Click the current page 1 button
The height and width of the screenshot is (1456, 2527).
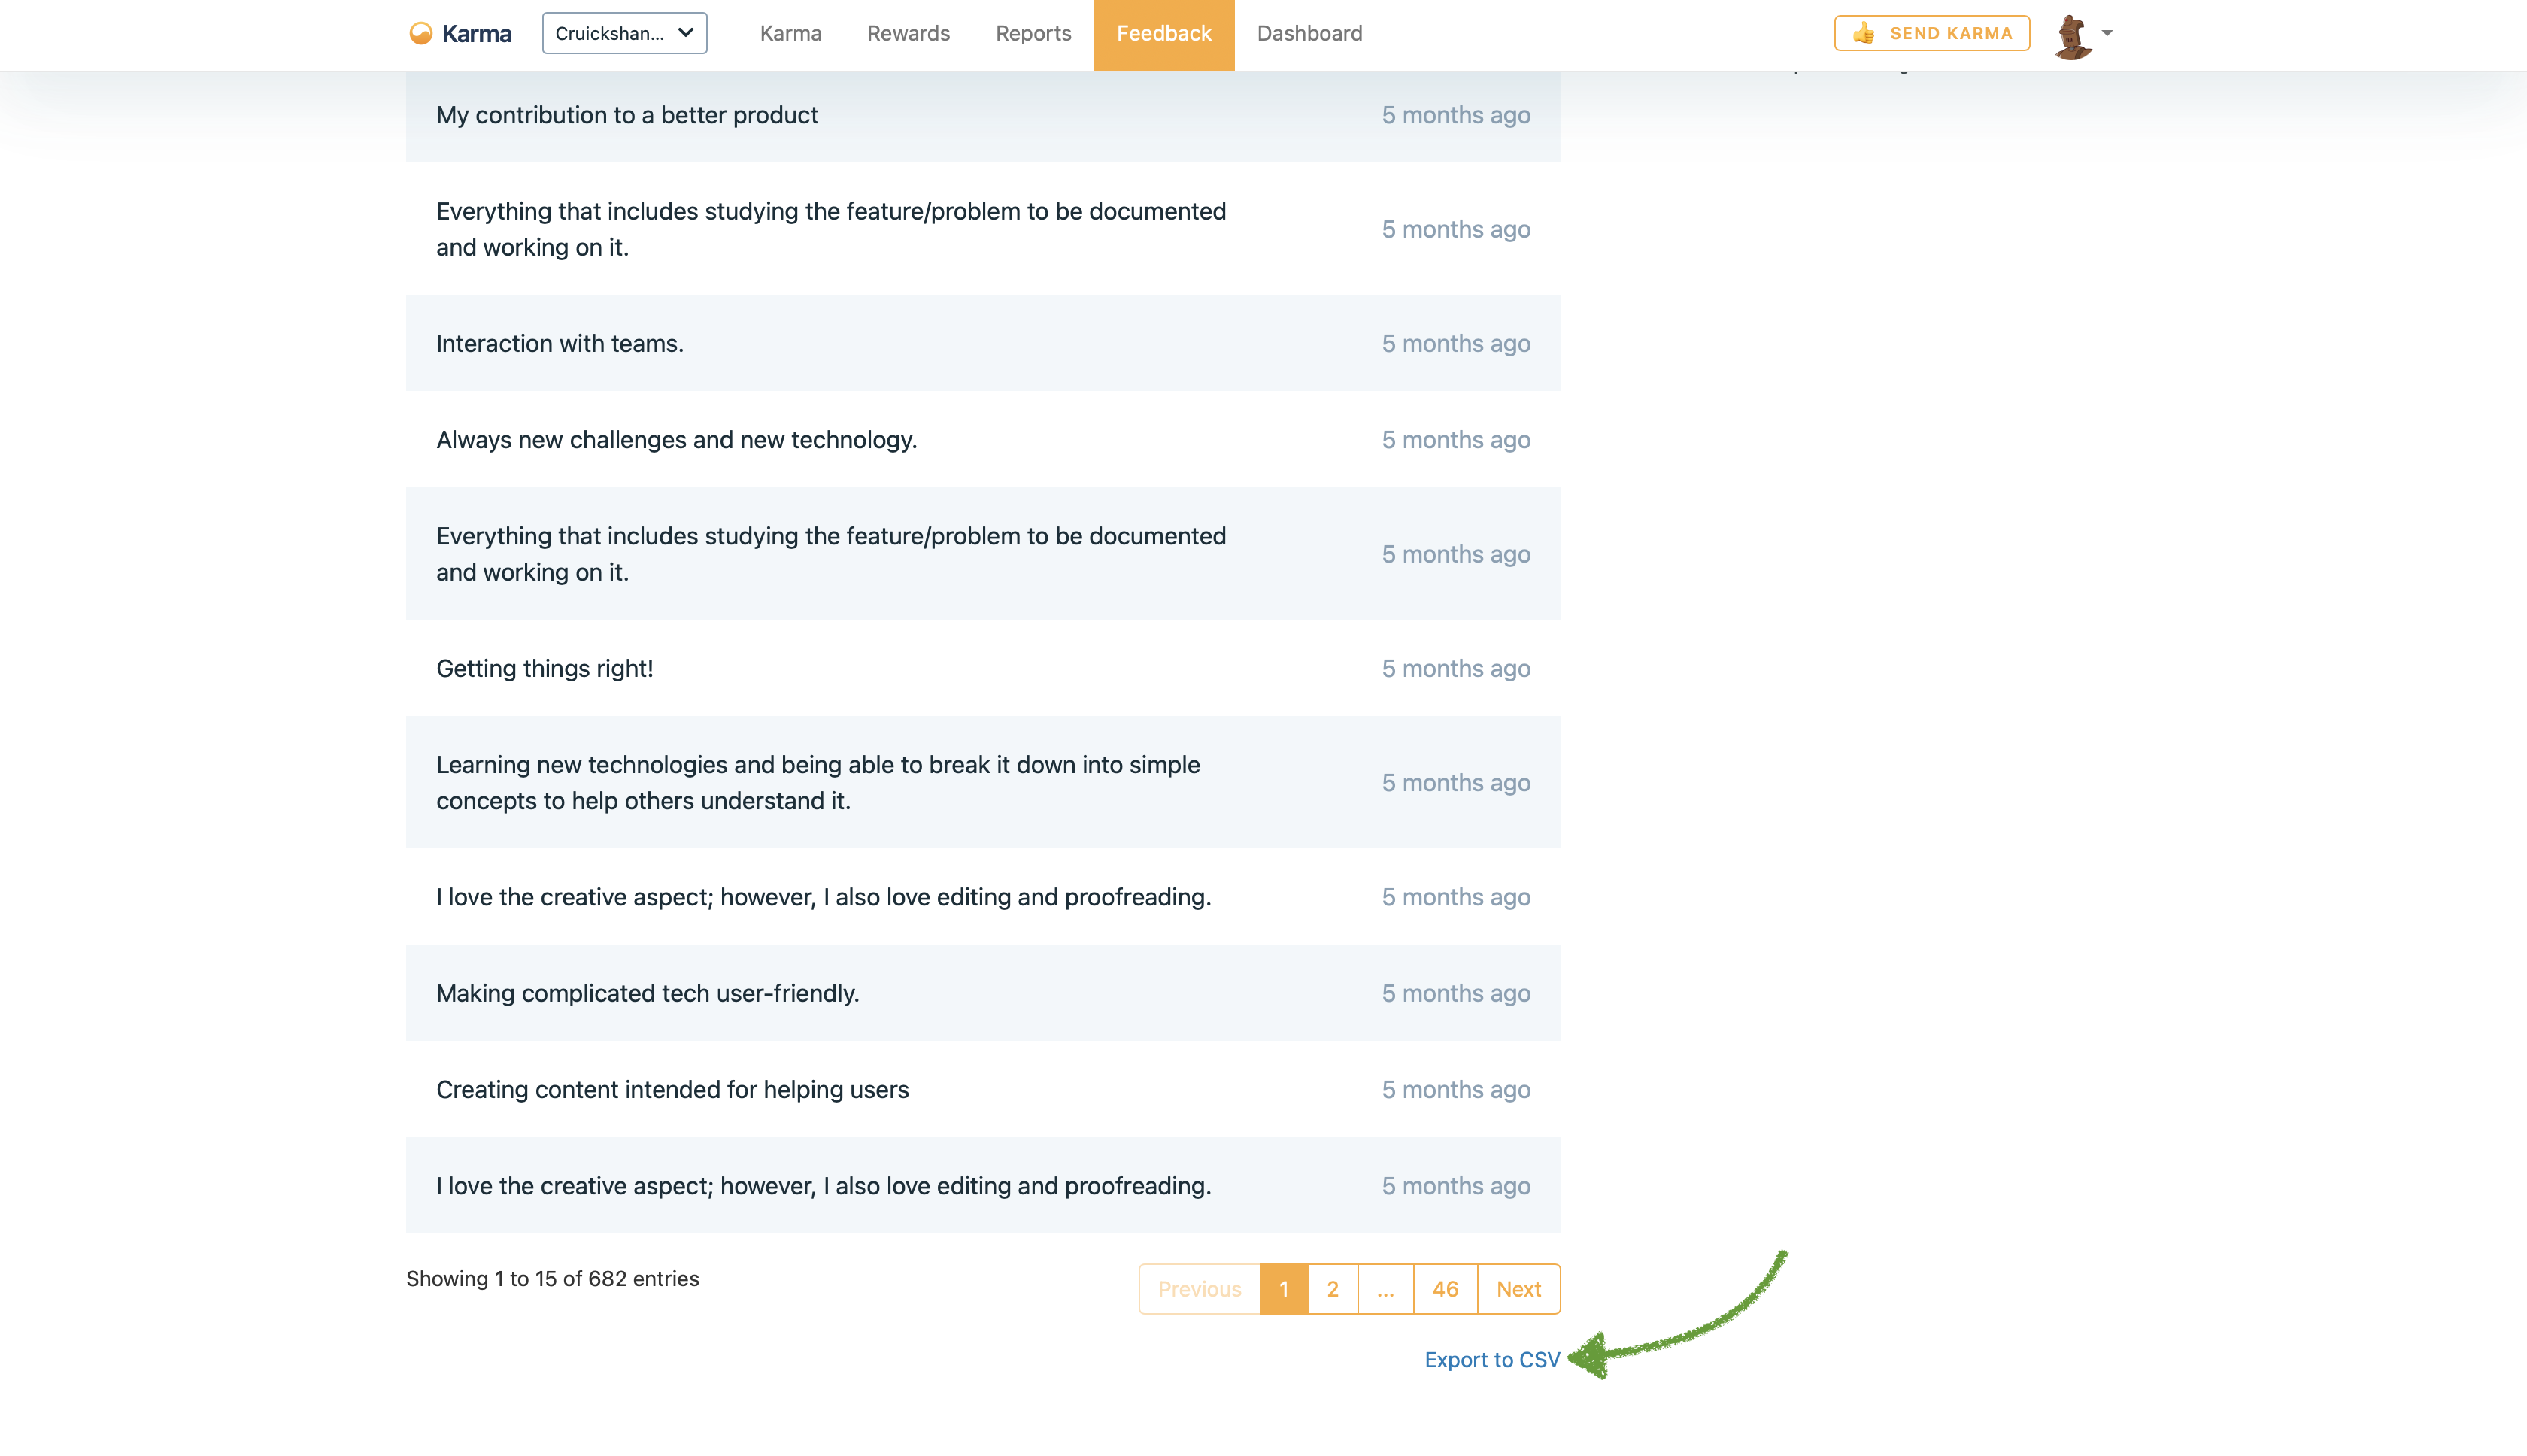(x=1283, y=1289)
